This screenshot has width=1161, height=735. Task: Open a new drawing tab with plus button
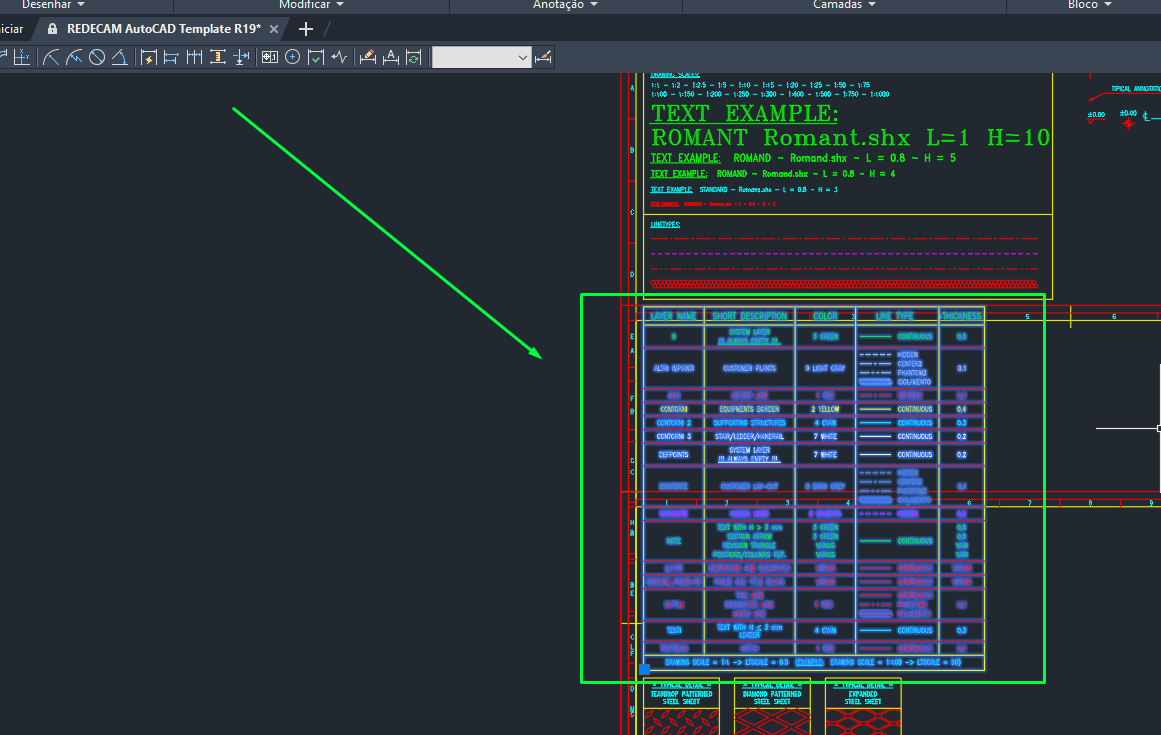pos(306,29)
